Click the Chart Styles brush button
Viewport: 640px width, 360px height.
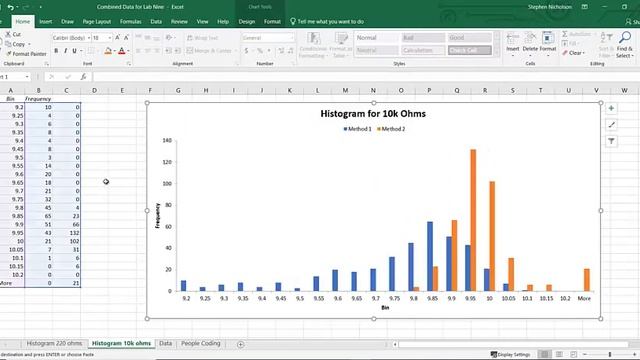tap(611, 125)
